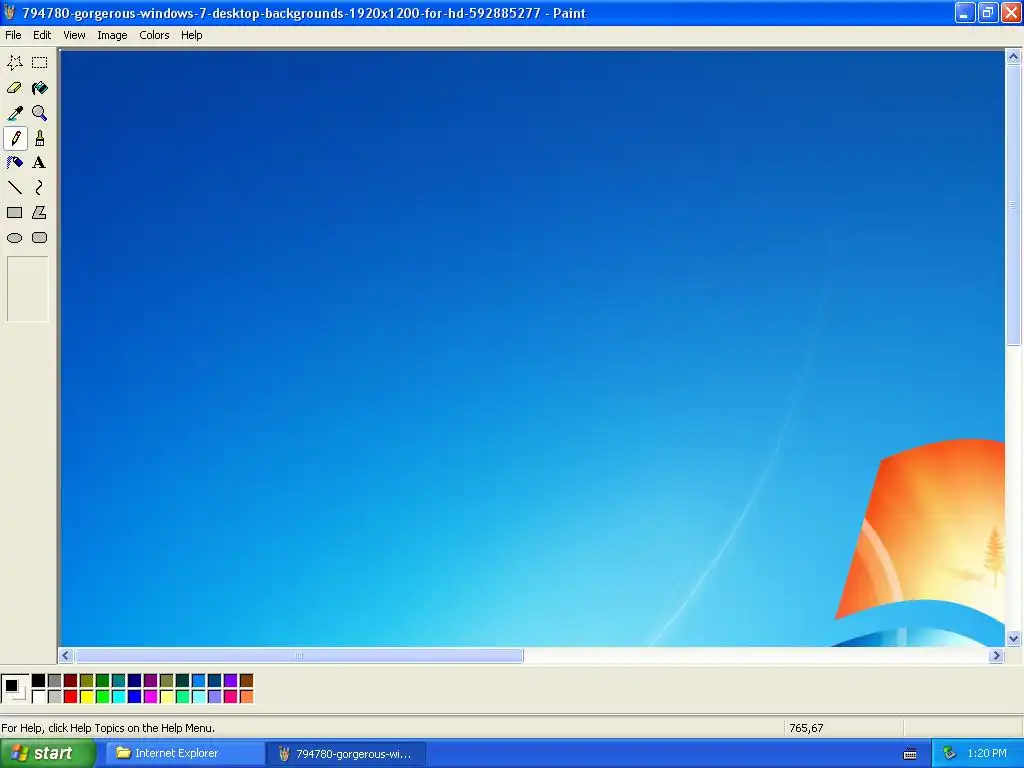Screen dimensions: 1024x768
Task: Click the horizontal scrollbar thumb
Action: click(x=299, y=656)
